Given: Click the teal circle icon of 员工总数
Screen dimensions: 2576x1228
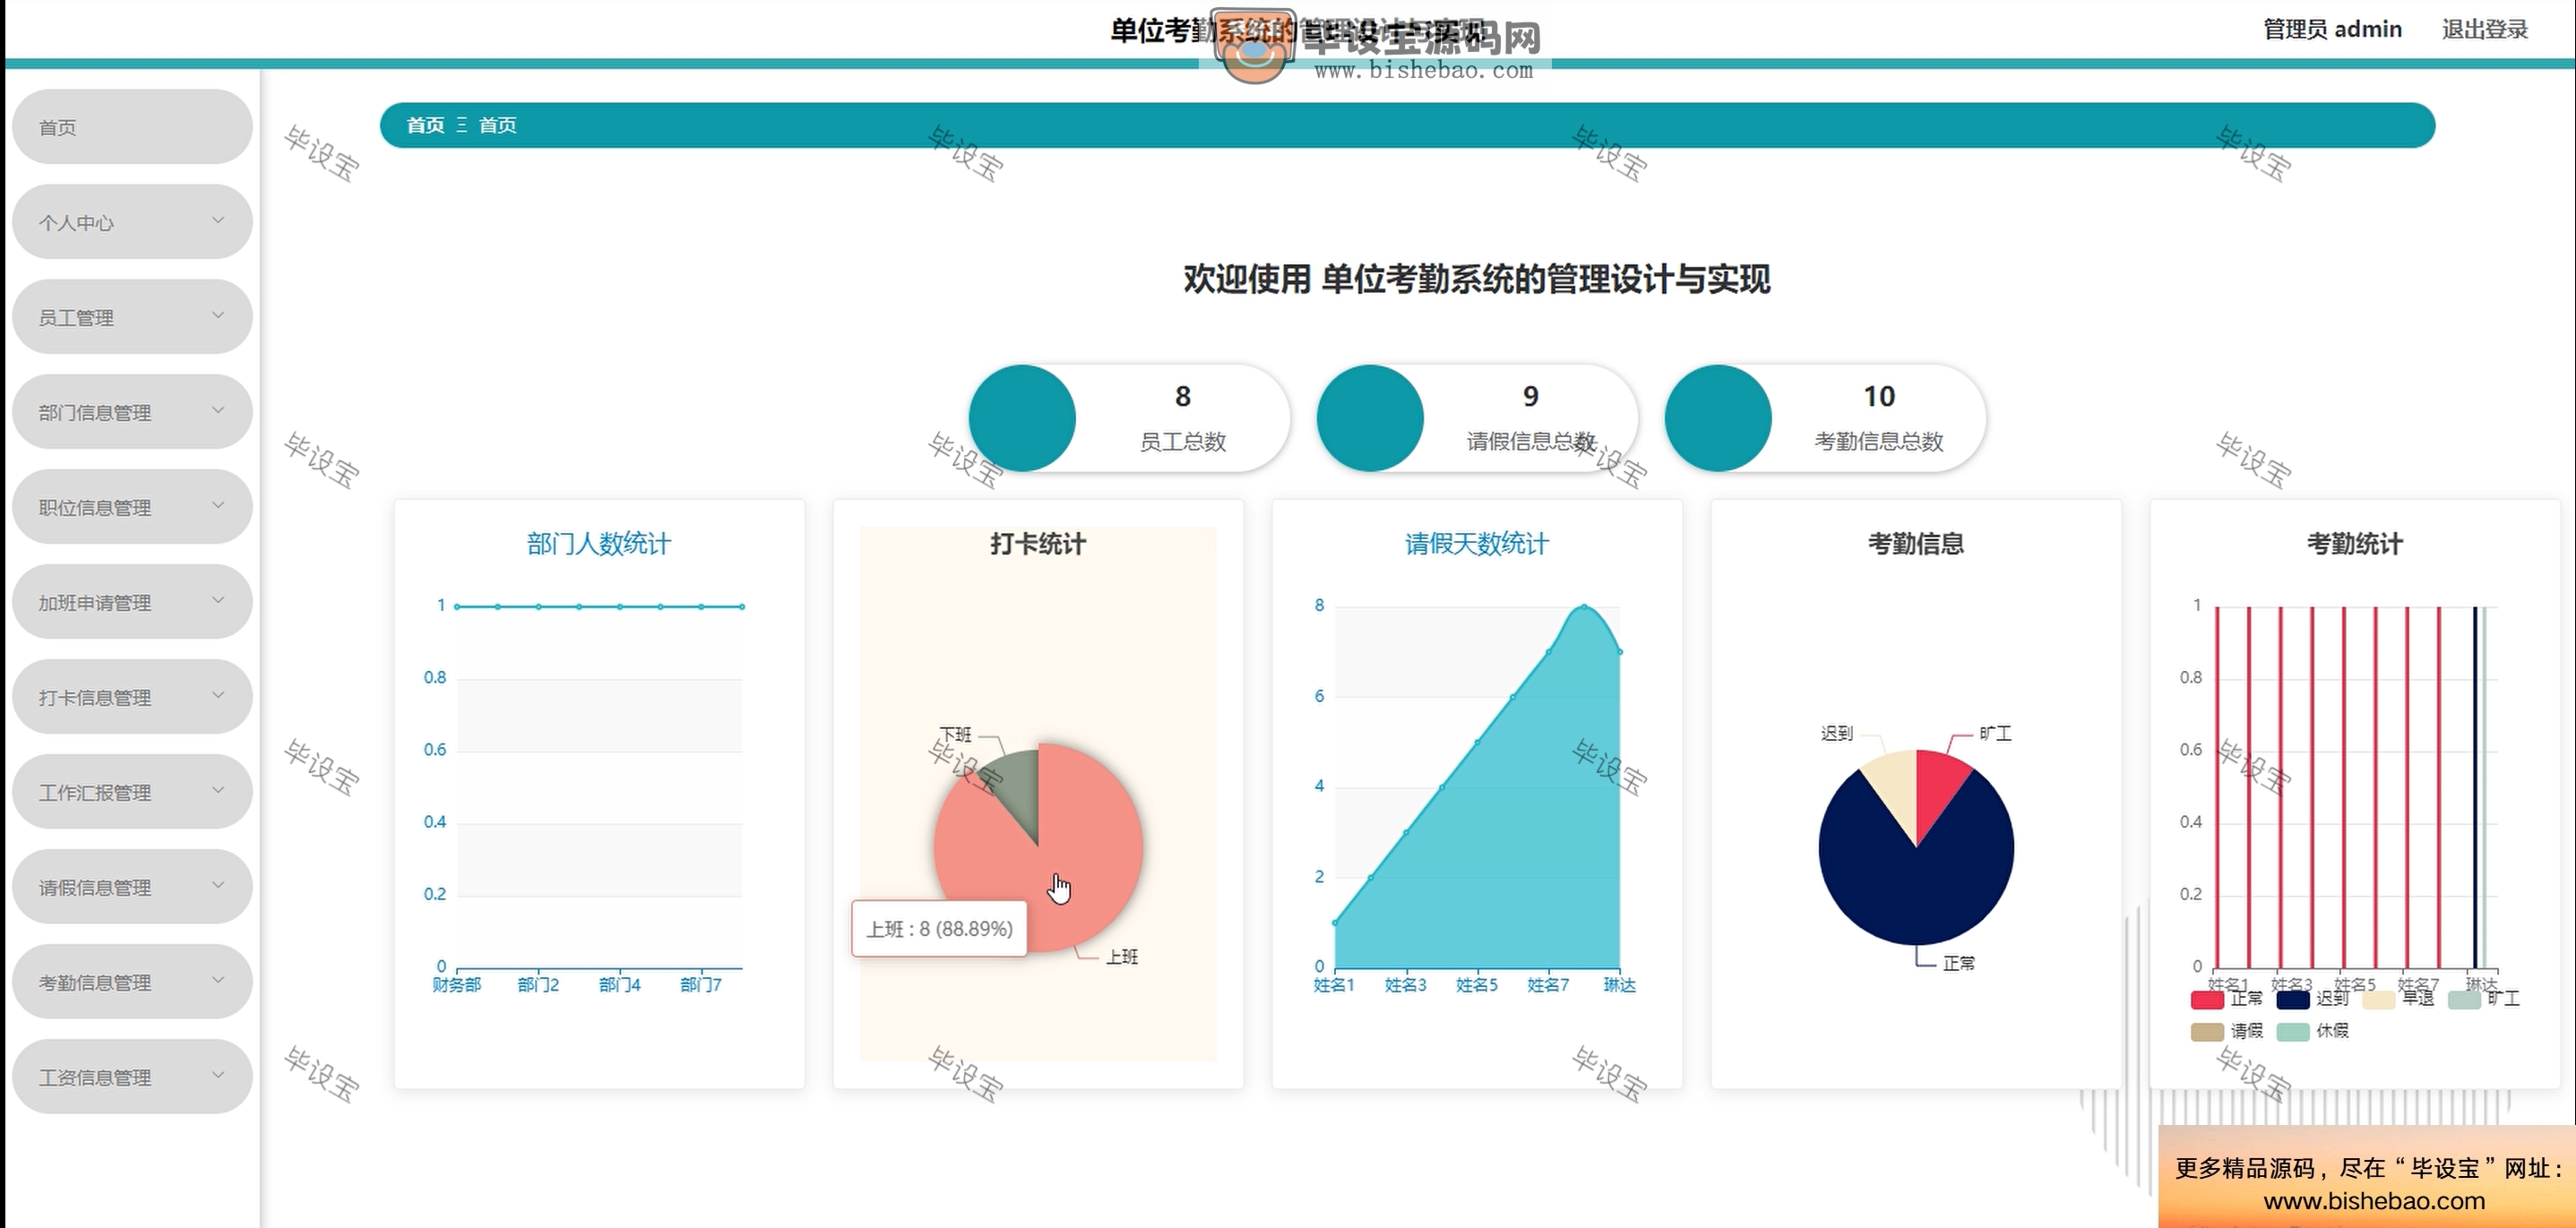Looking at the screenshot, I should coord(1022,418).
